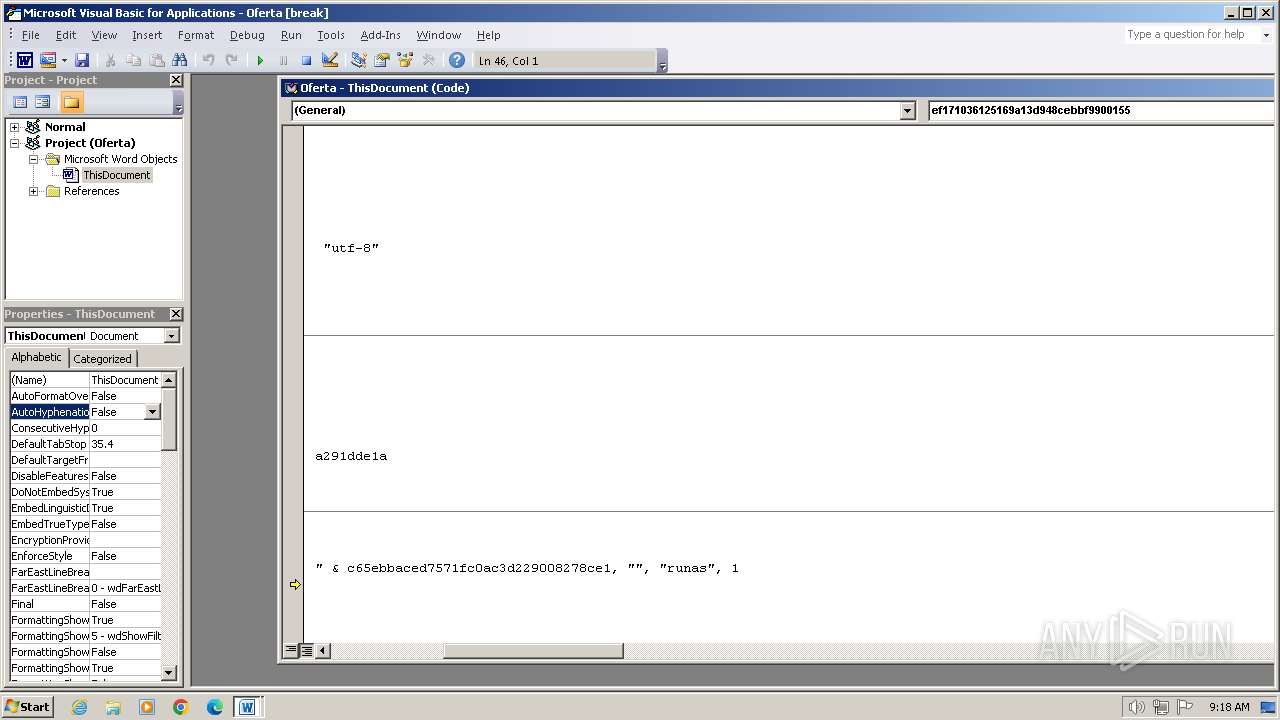Toggle Design Mode toolbar icon
Viewport: 1280px width, 720px height.
[330, 60]
